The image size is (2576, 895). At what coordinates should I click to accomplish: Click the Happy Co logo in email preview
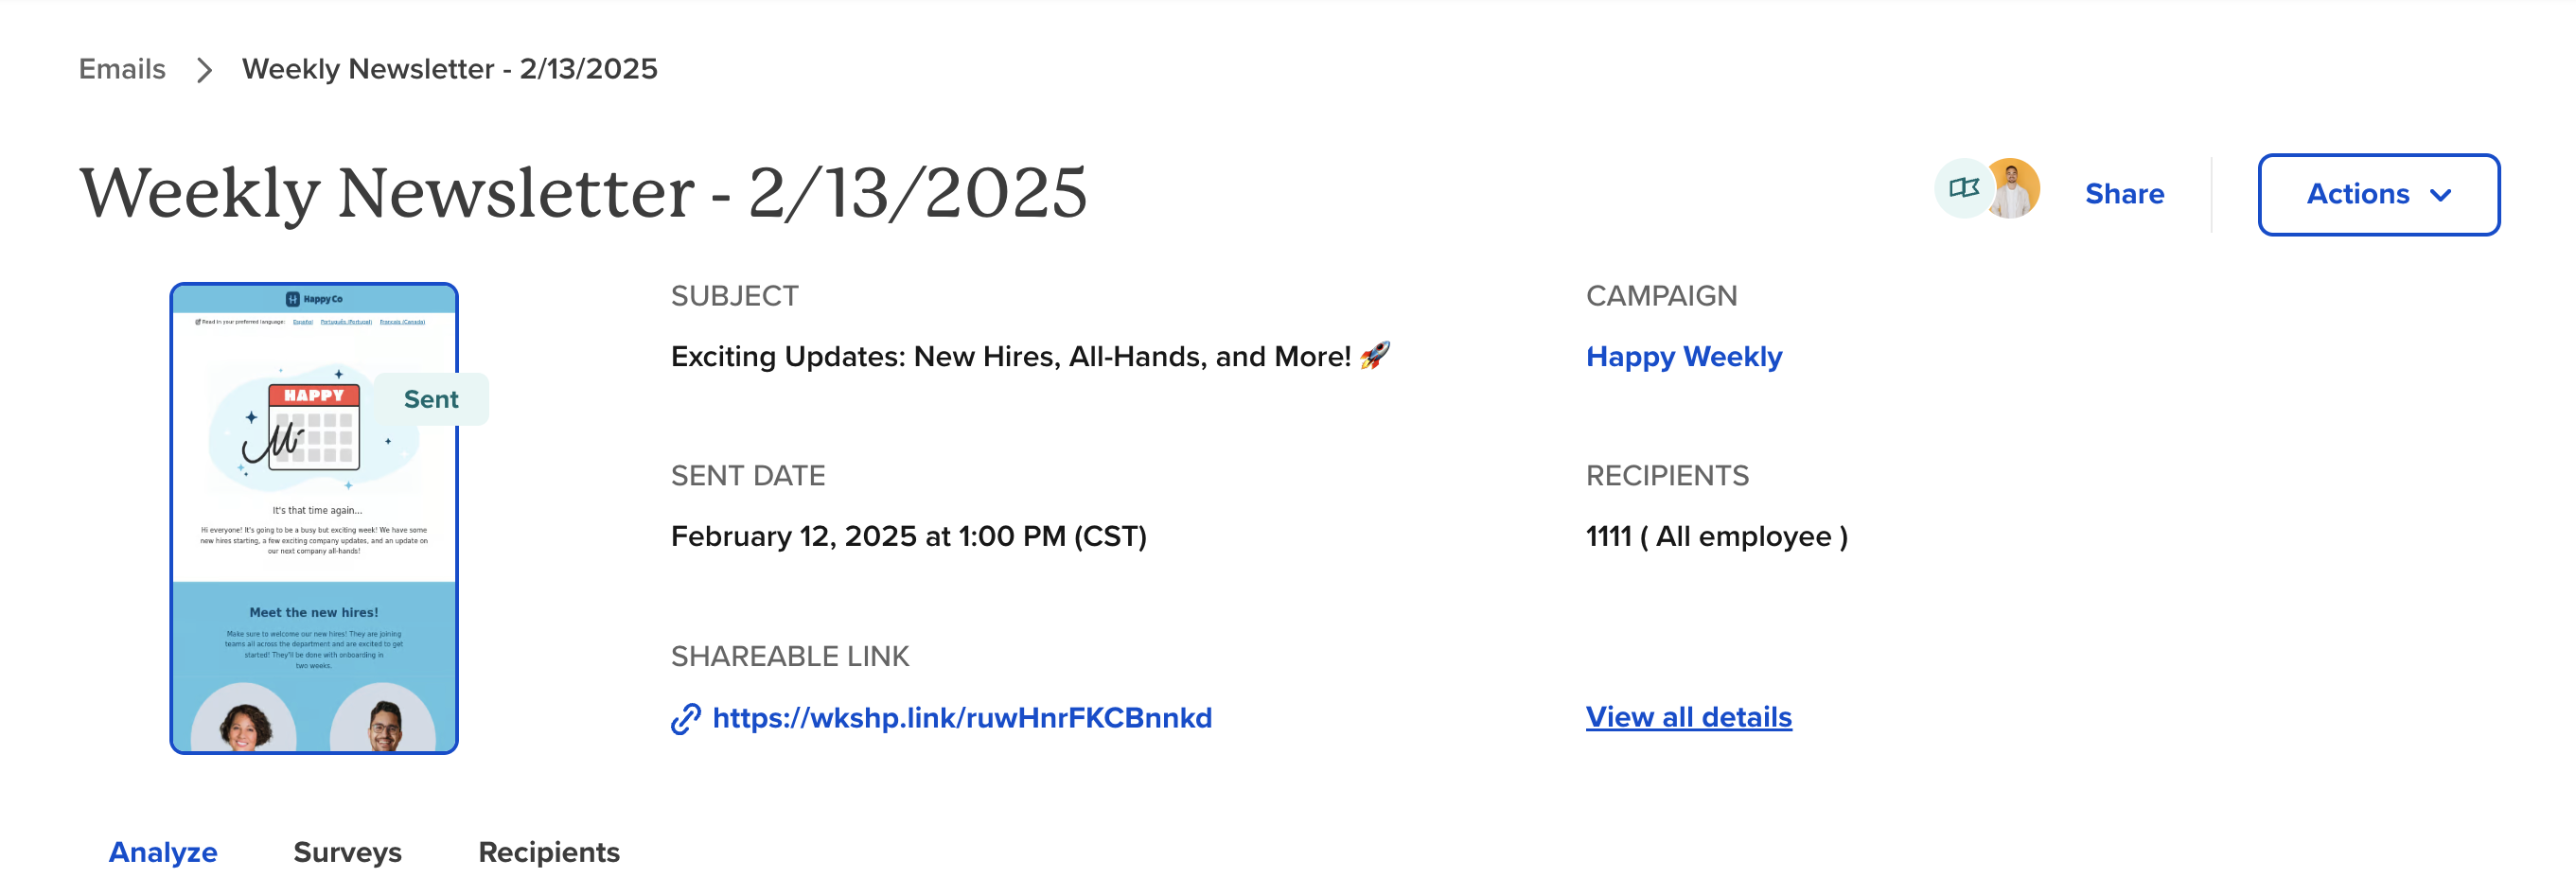pos(314,299)
